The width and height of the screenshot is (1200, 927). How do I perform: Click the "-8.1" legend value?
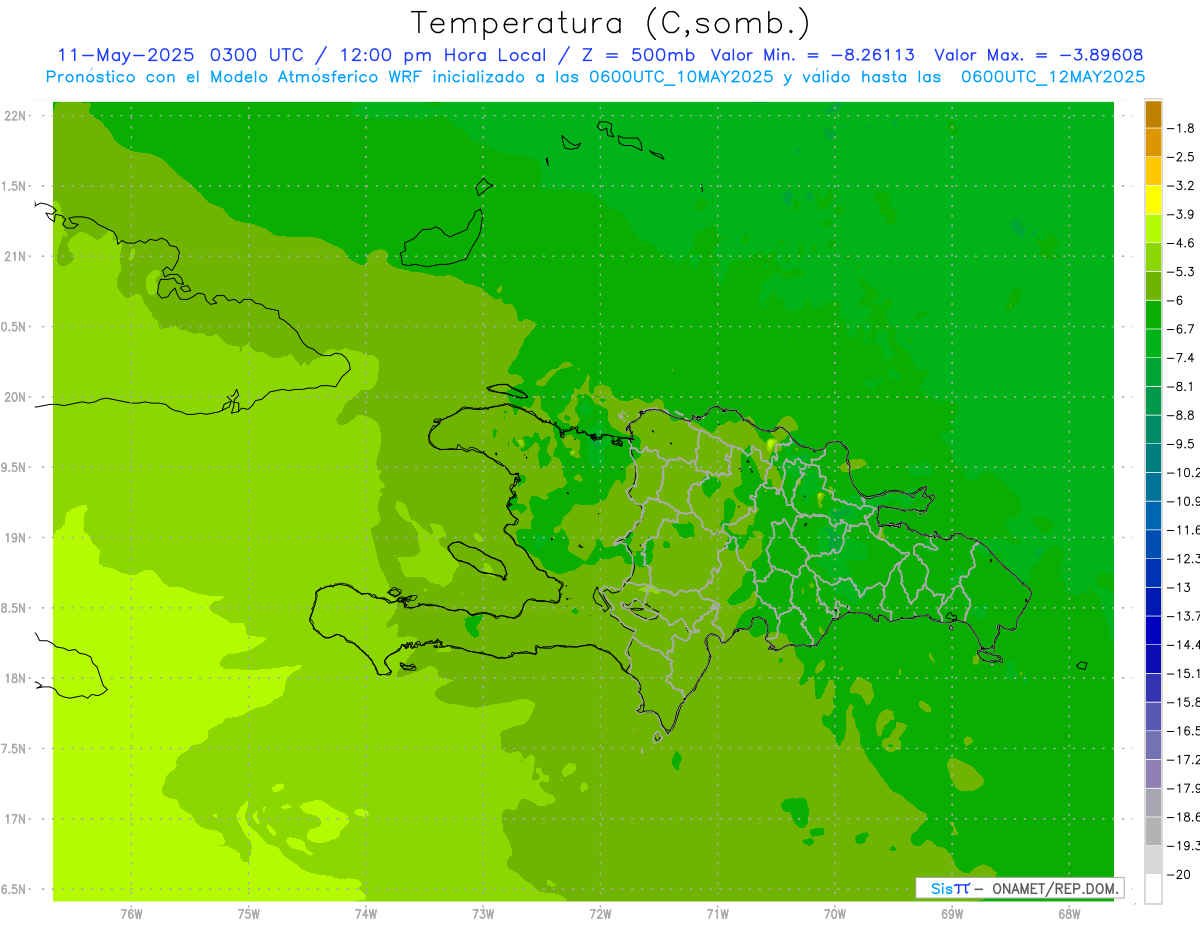point(1181,386)
